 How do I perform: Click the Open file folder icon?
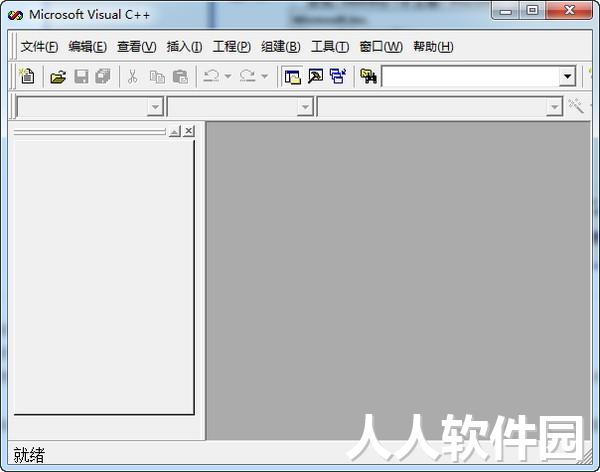[x=58, y=77]
